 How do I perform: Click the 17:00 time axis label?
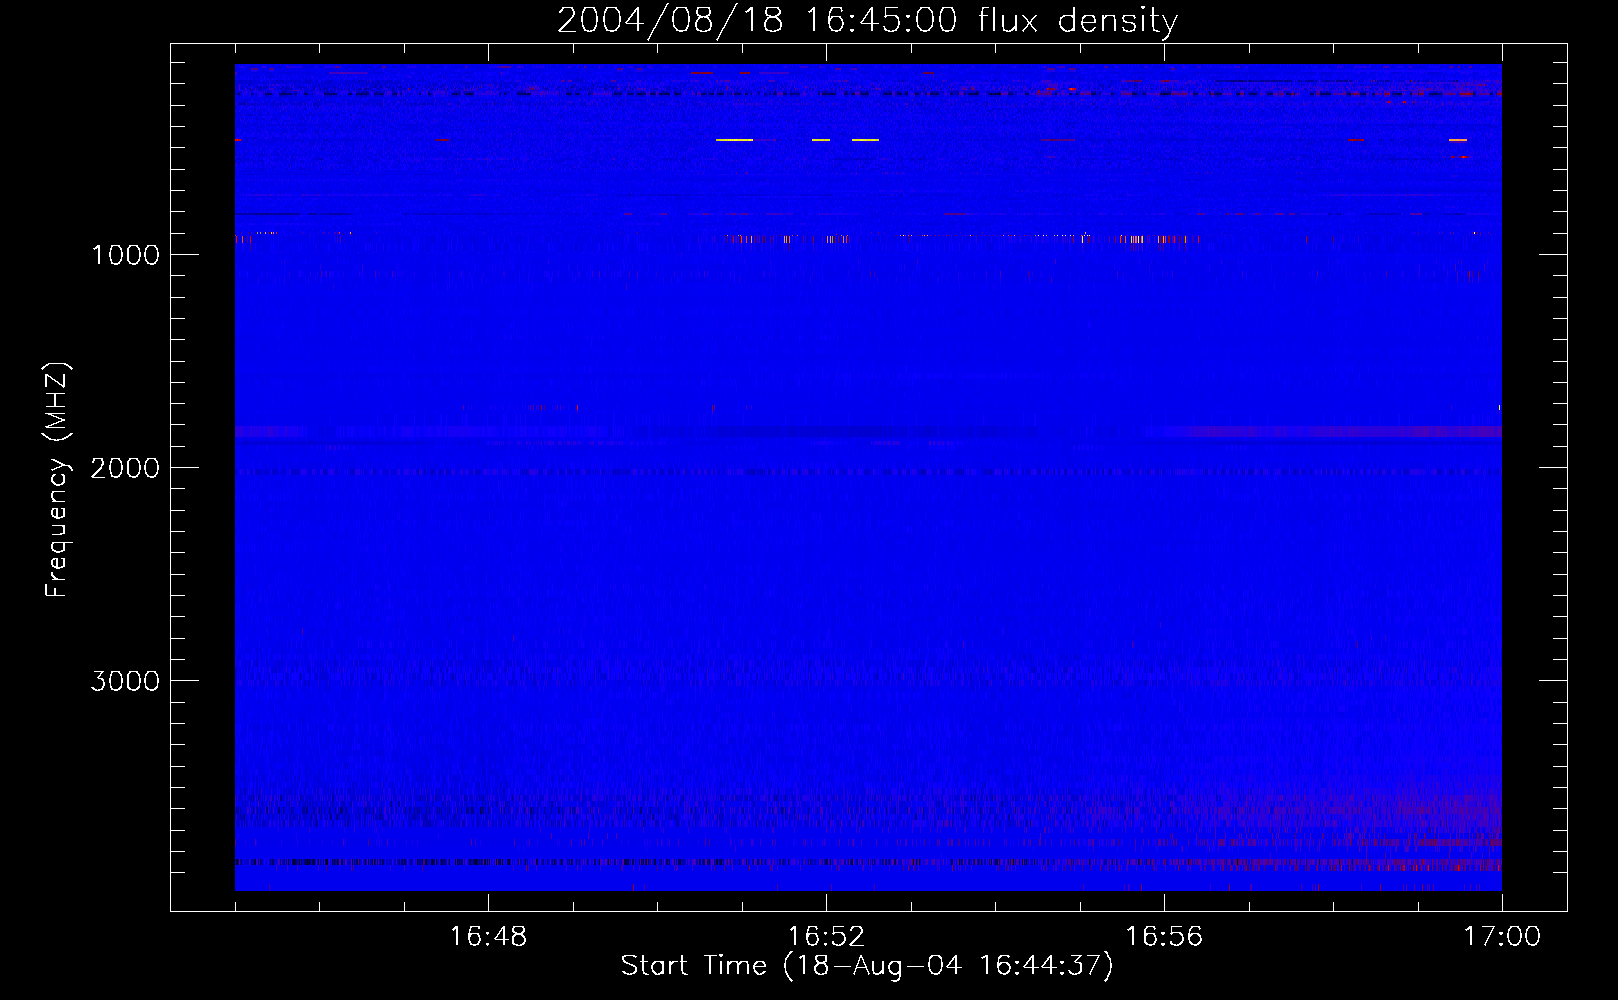(x=1502, y=936)
